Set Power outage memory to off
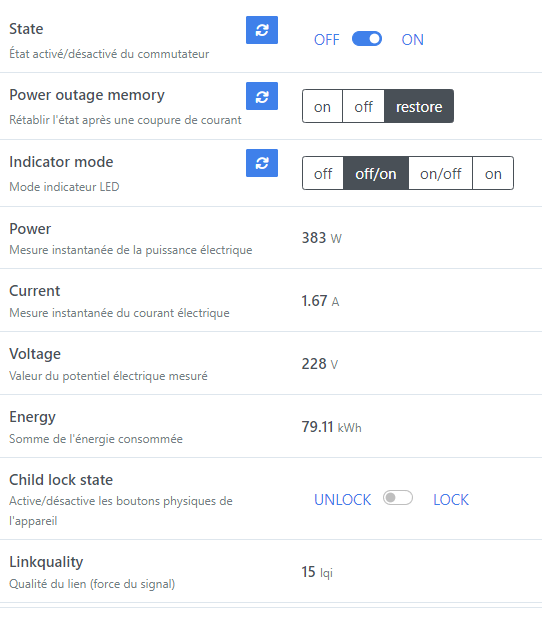542x626 pixels. [x=364, y=106]
